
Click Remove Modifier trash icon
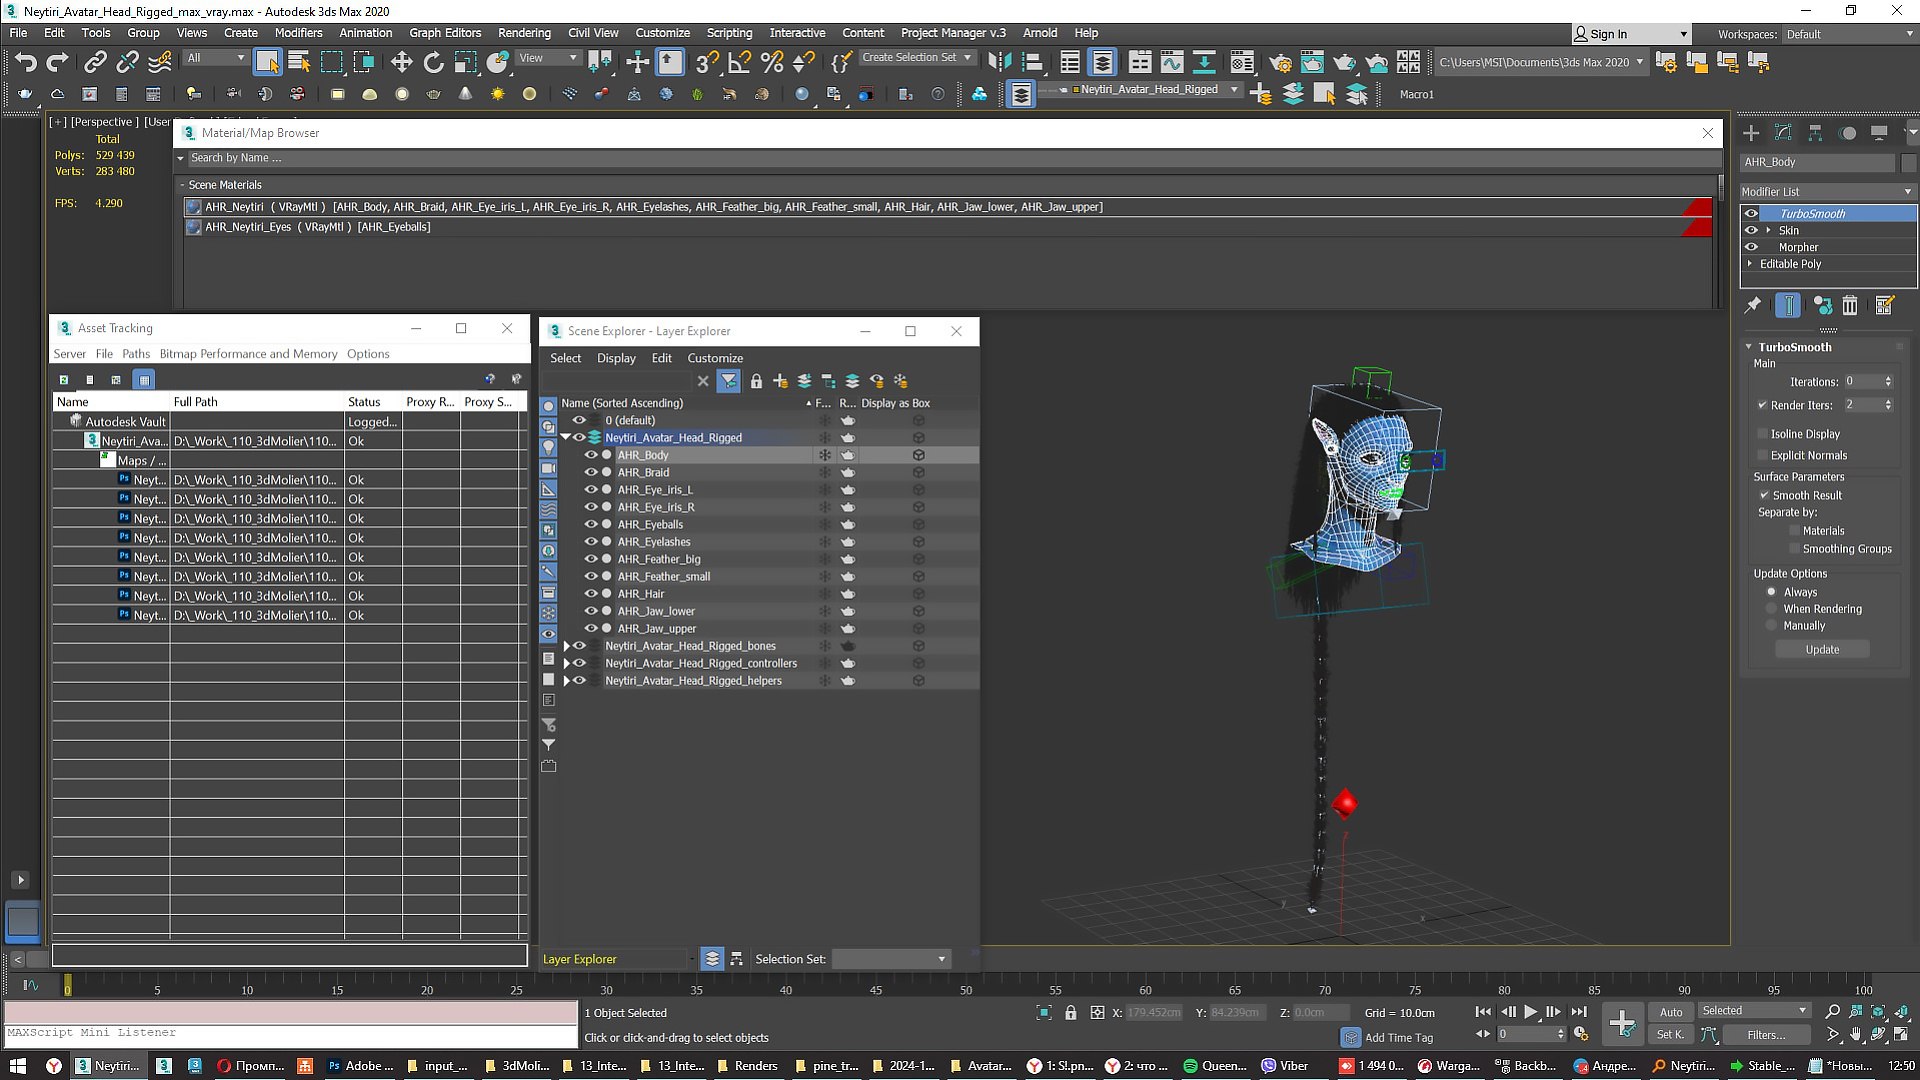(x=1850, y=306)
